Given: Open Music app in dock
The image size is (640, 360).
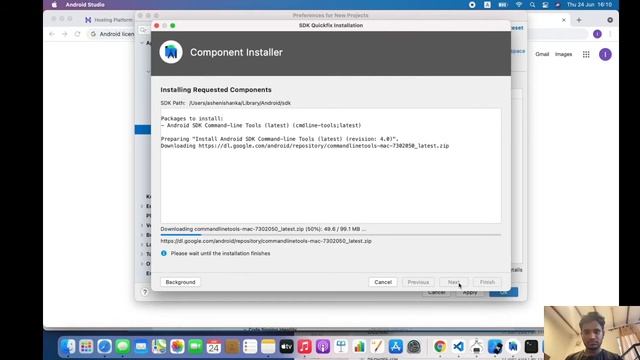Looking at the screenshot, I should 304,347.
